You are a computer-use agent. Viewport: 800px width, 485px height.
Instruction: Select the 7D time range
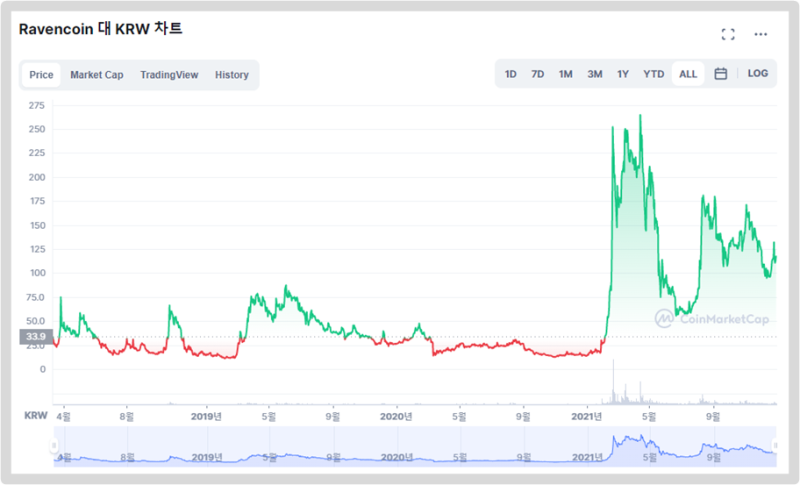pos(537,74)
